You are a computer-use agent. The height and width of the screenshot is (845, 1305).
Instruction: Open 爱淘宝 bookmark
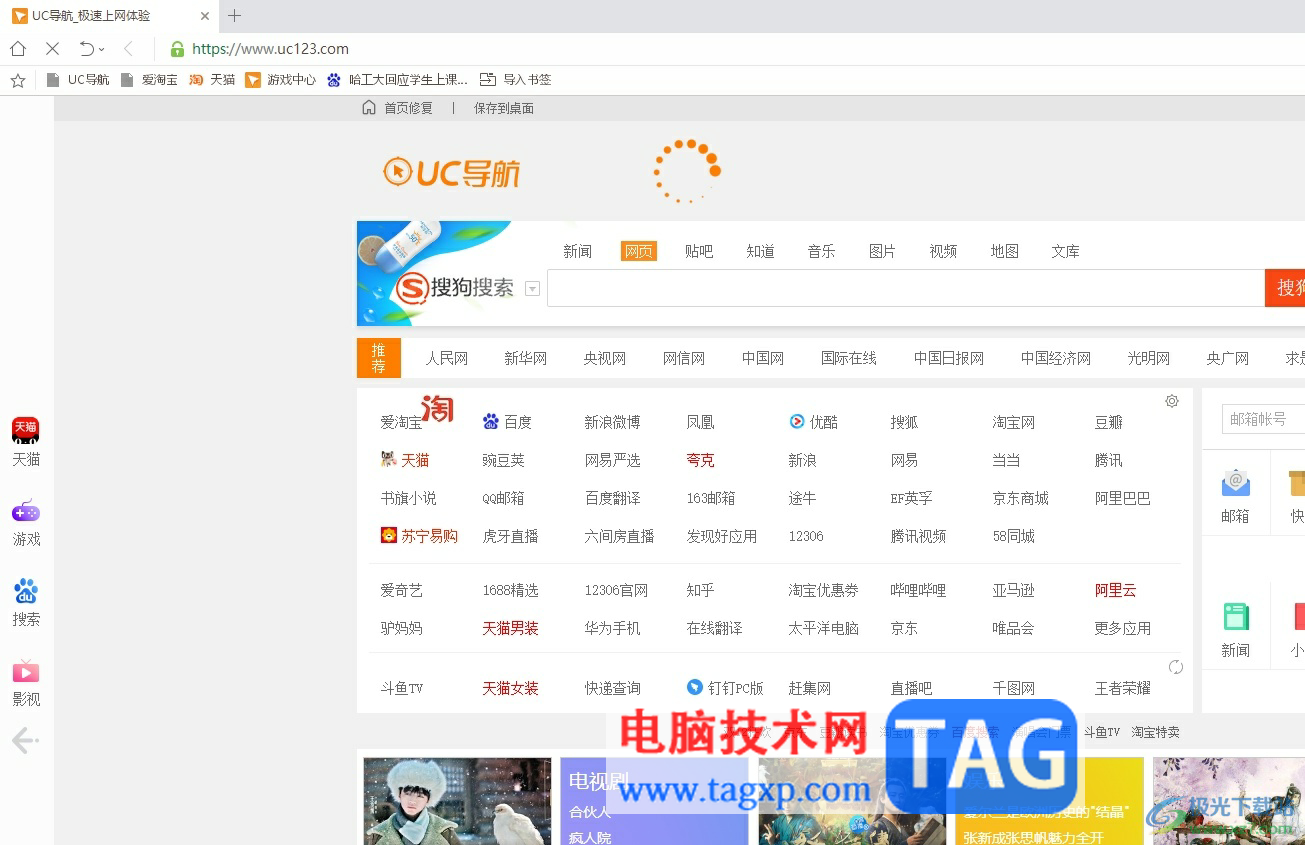point(149,80)
